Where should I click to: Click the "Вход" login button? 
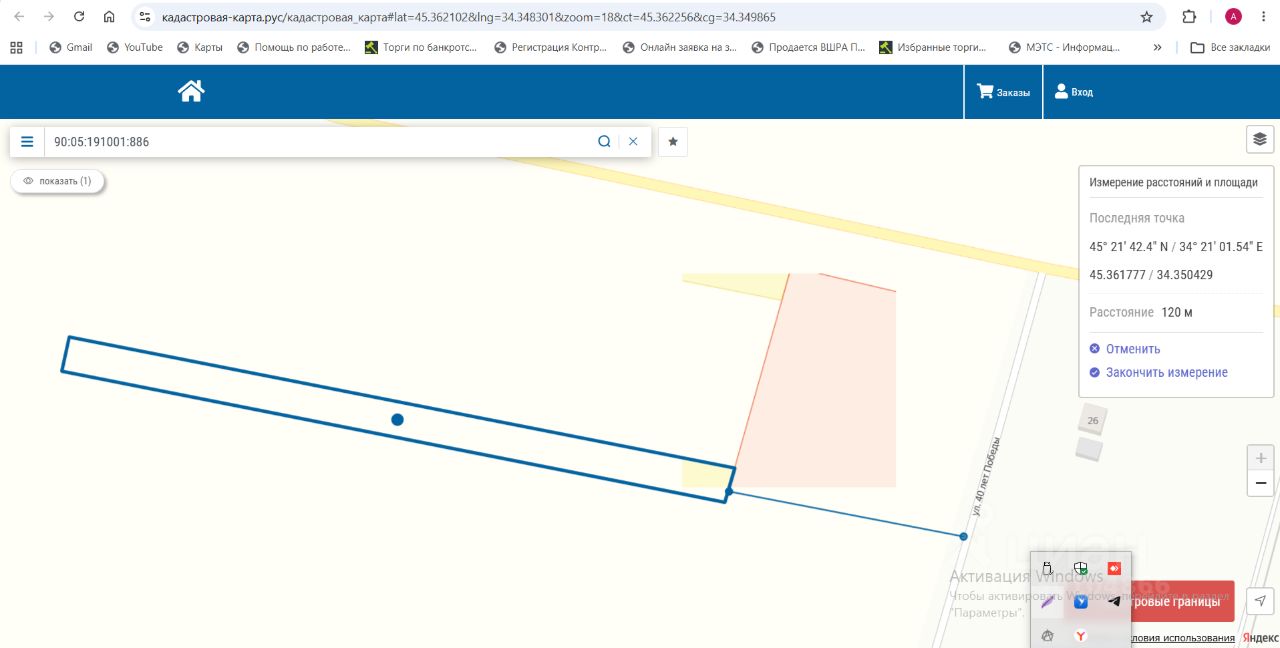tap(1074, 92)
